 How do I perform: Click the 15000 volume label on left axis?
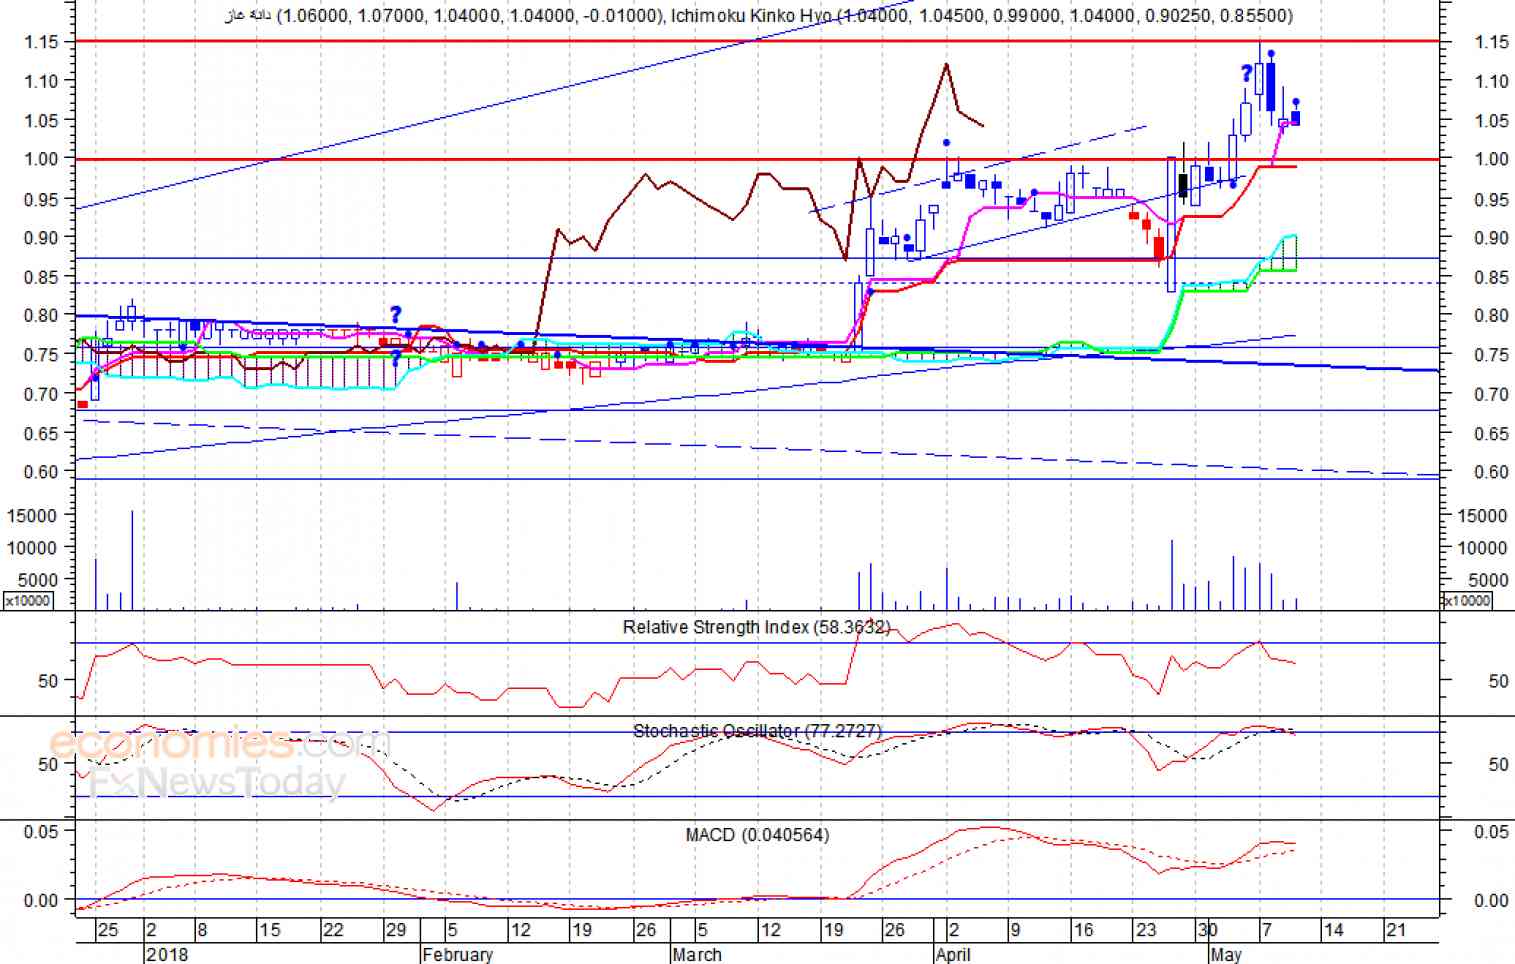(x=34, y=516)
